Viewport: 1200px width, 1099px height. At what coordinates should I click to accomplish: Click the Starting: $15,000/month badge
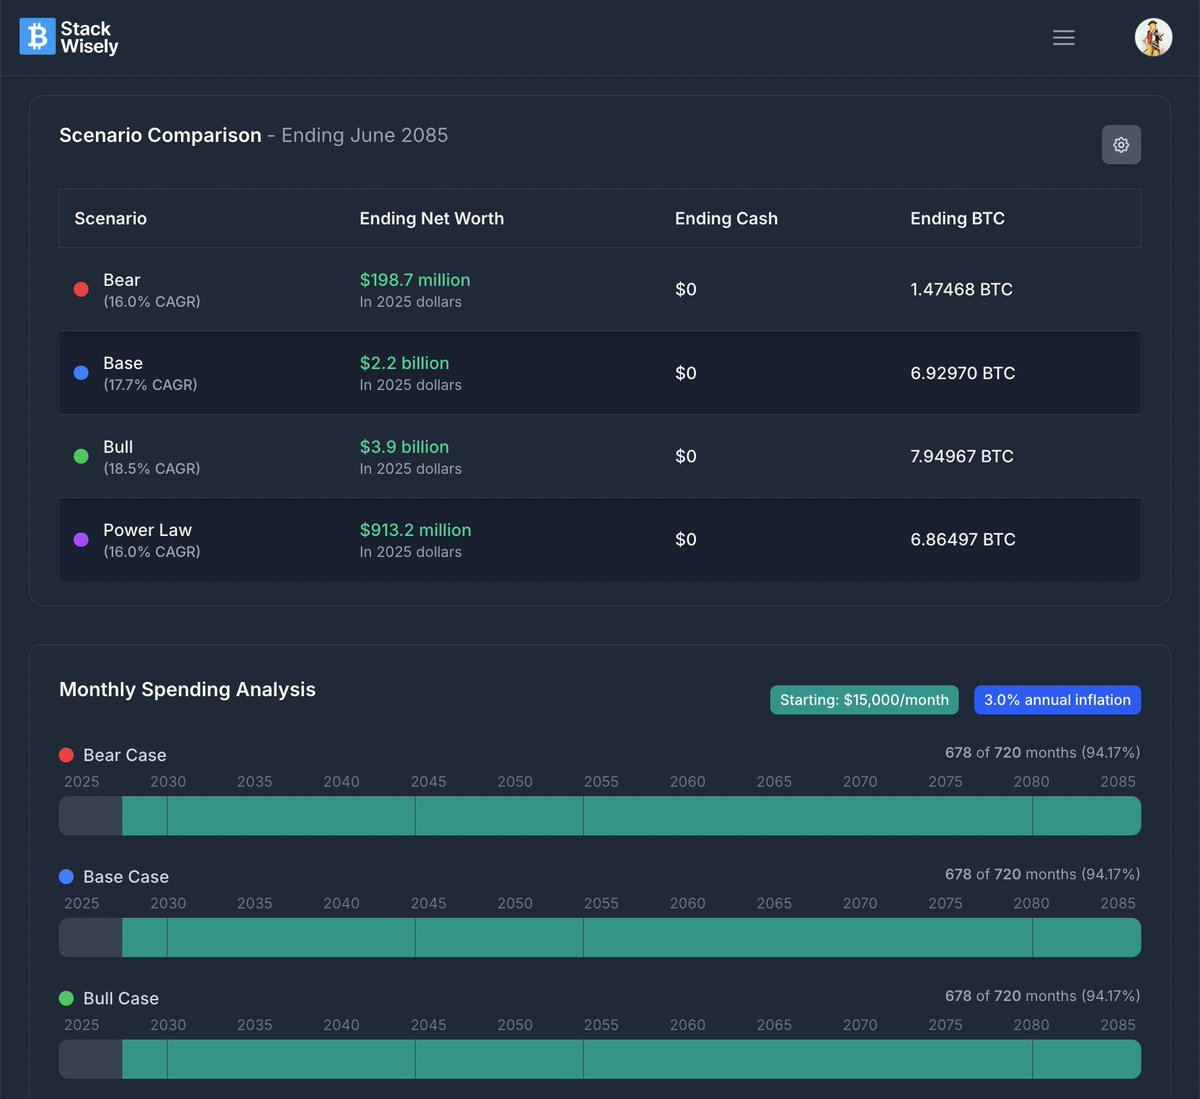coord(864,700)
